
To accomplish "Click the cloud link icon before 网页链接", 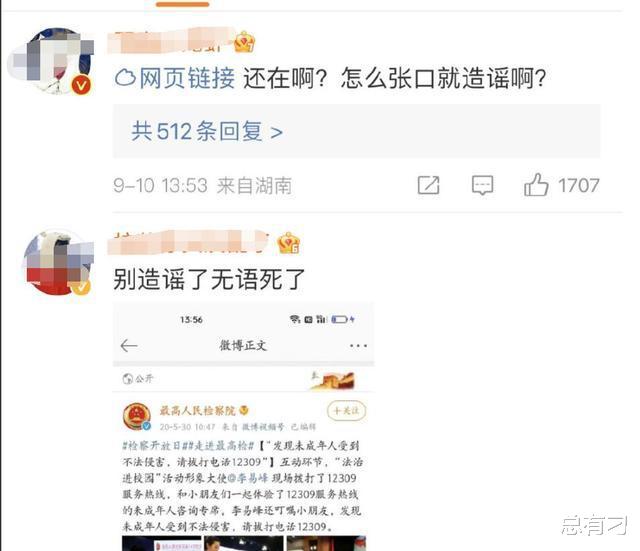I will 125,78.
